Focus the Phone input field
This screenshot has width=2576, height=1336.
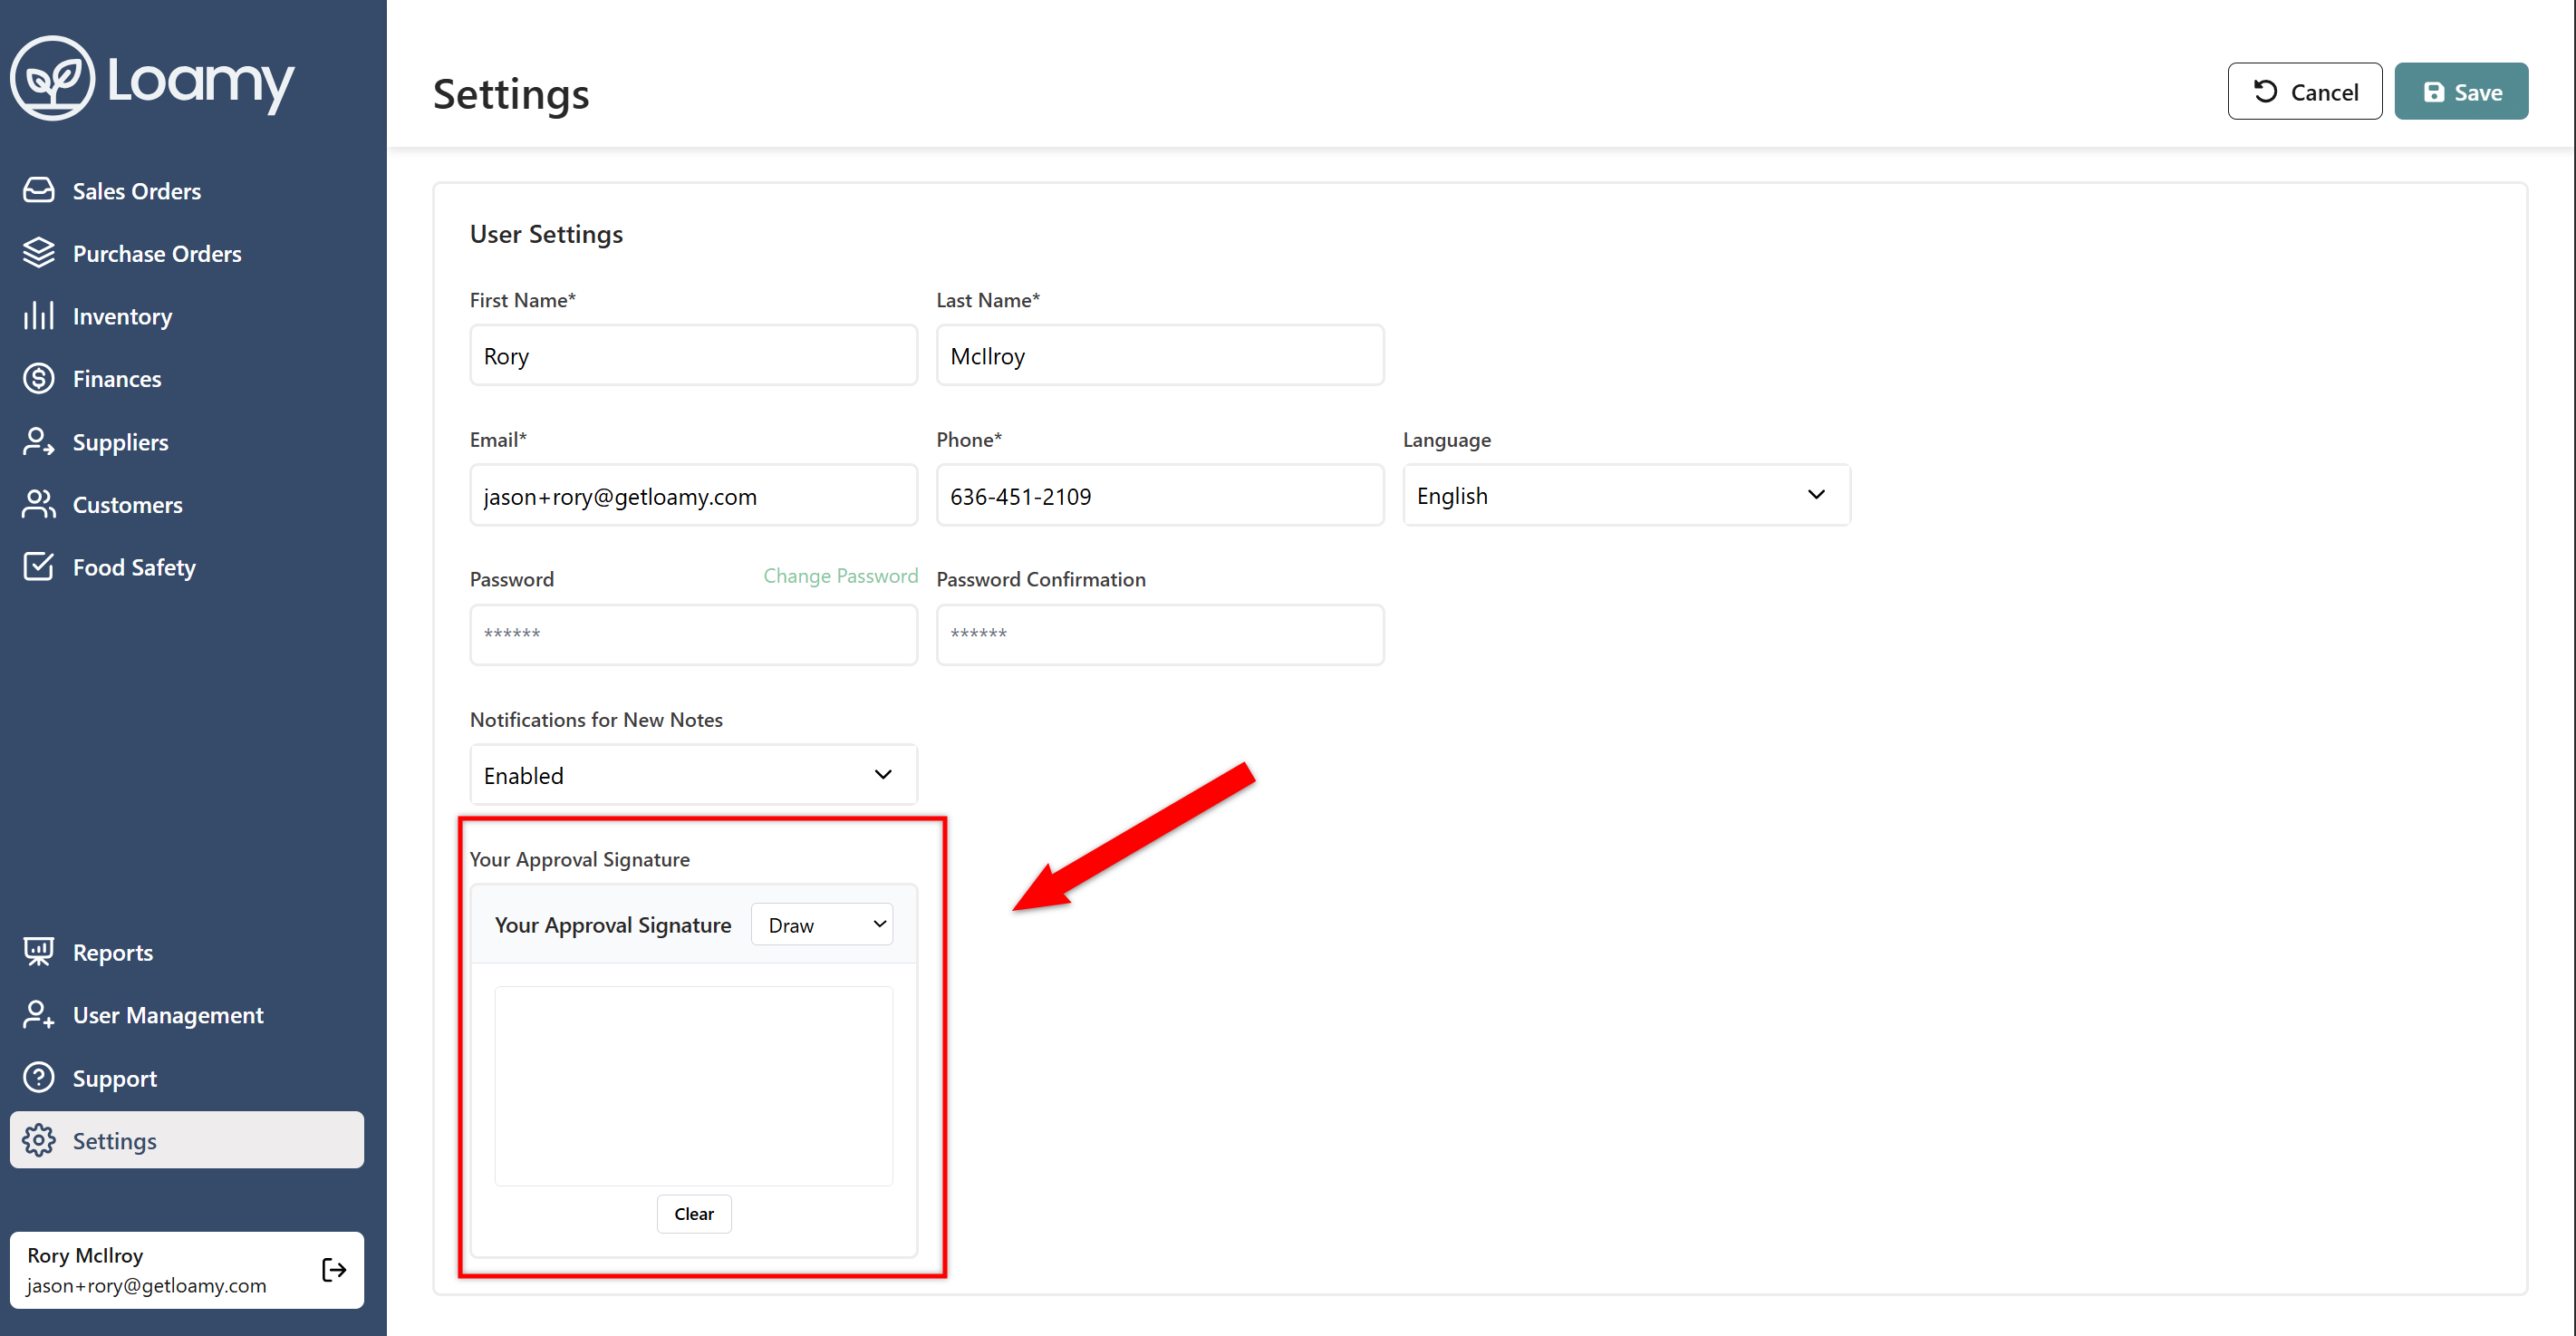pyautogui.click(x=1160, y=495)
